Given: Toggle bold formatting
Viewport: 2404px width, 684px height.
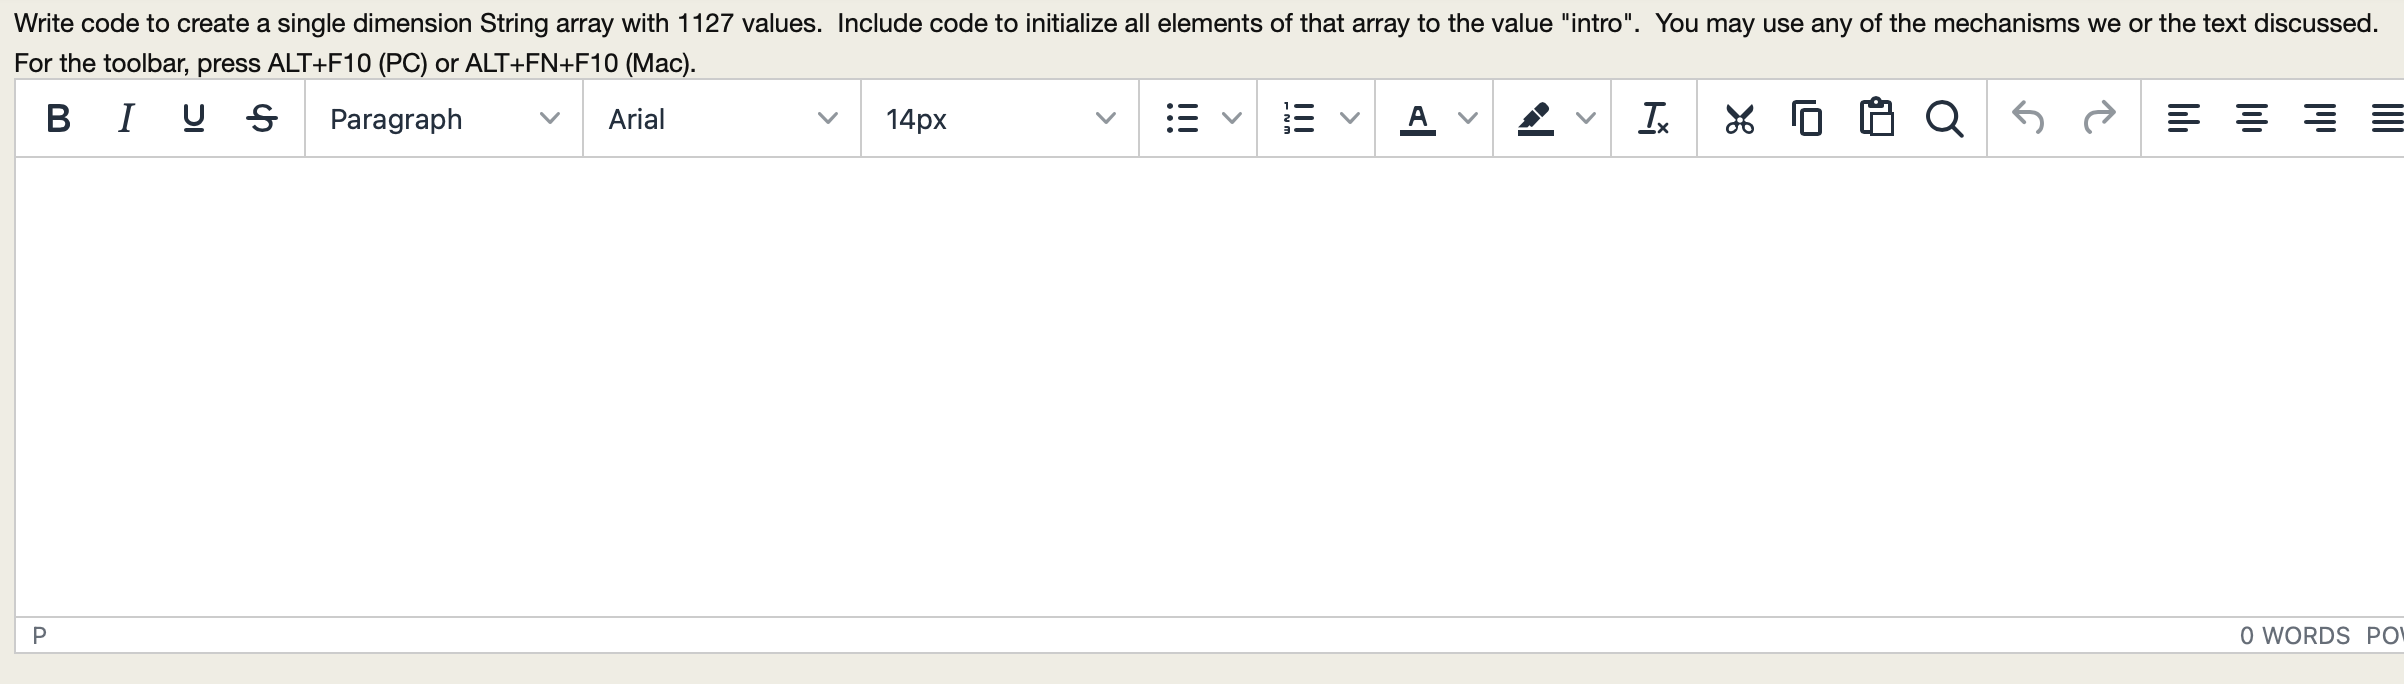Looking at the screenshot, I should [58, 119].
